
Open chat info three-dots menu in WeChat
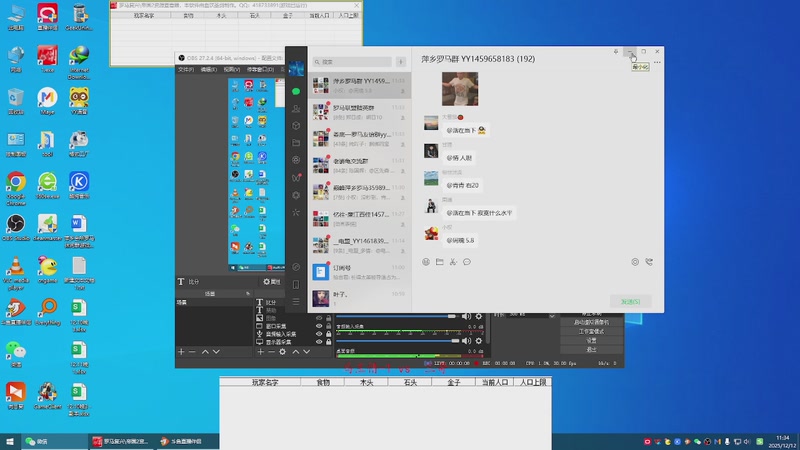(657, 62)
